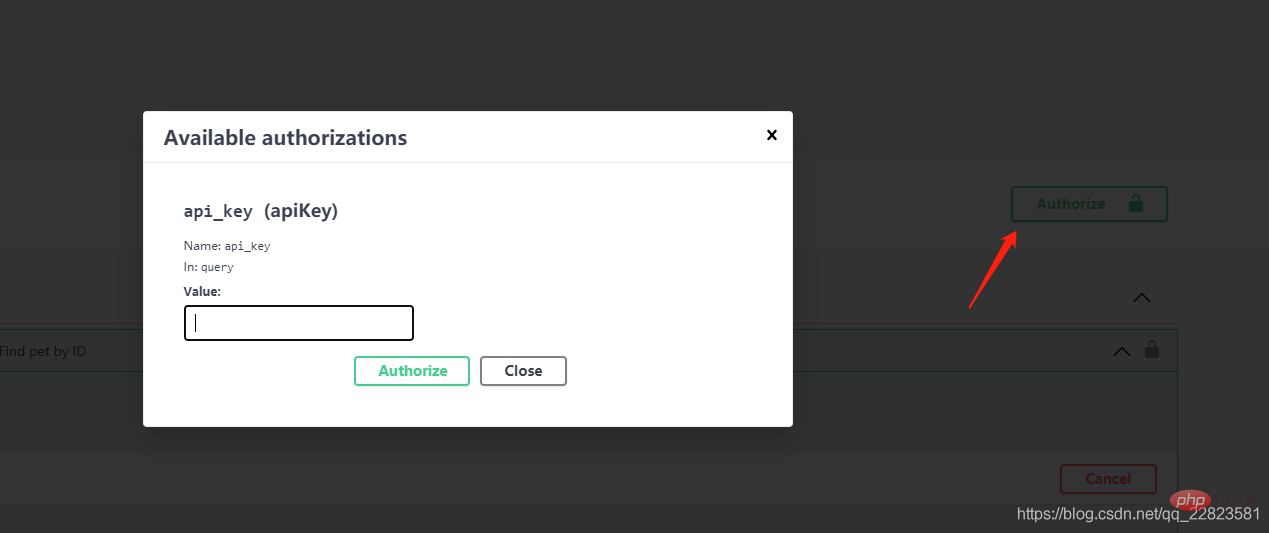Screen dimensions: 1269x533
Task: Click the red Cancel button
Action: point(1108,479)
